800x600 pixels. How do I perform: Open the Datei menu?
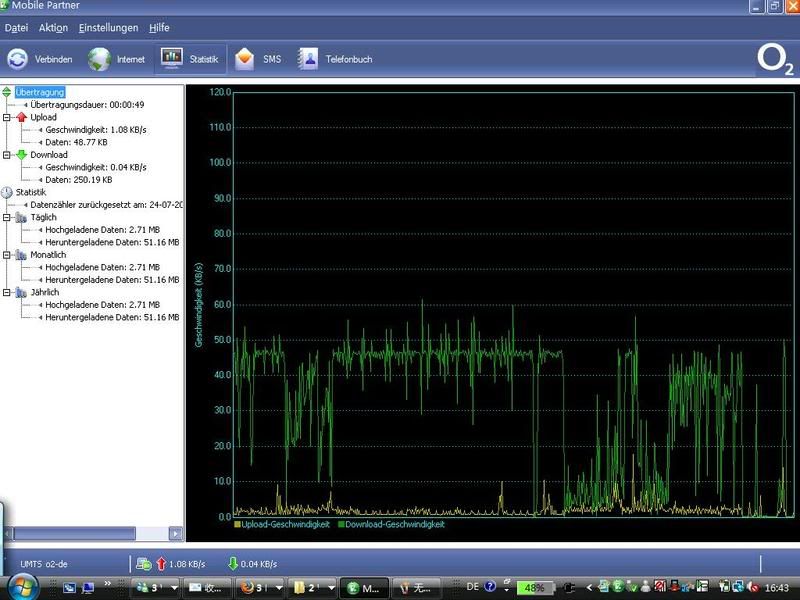pos(16,28)
